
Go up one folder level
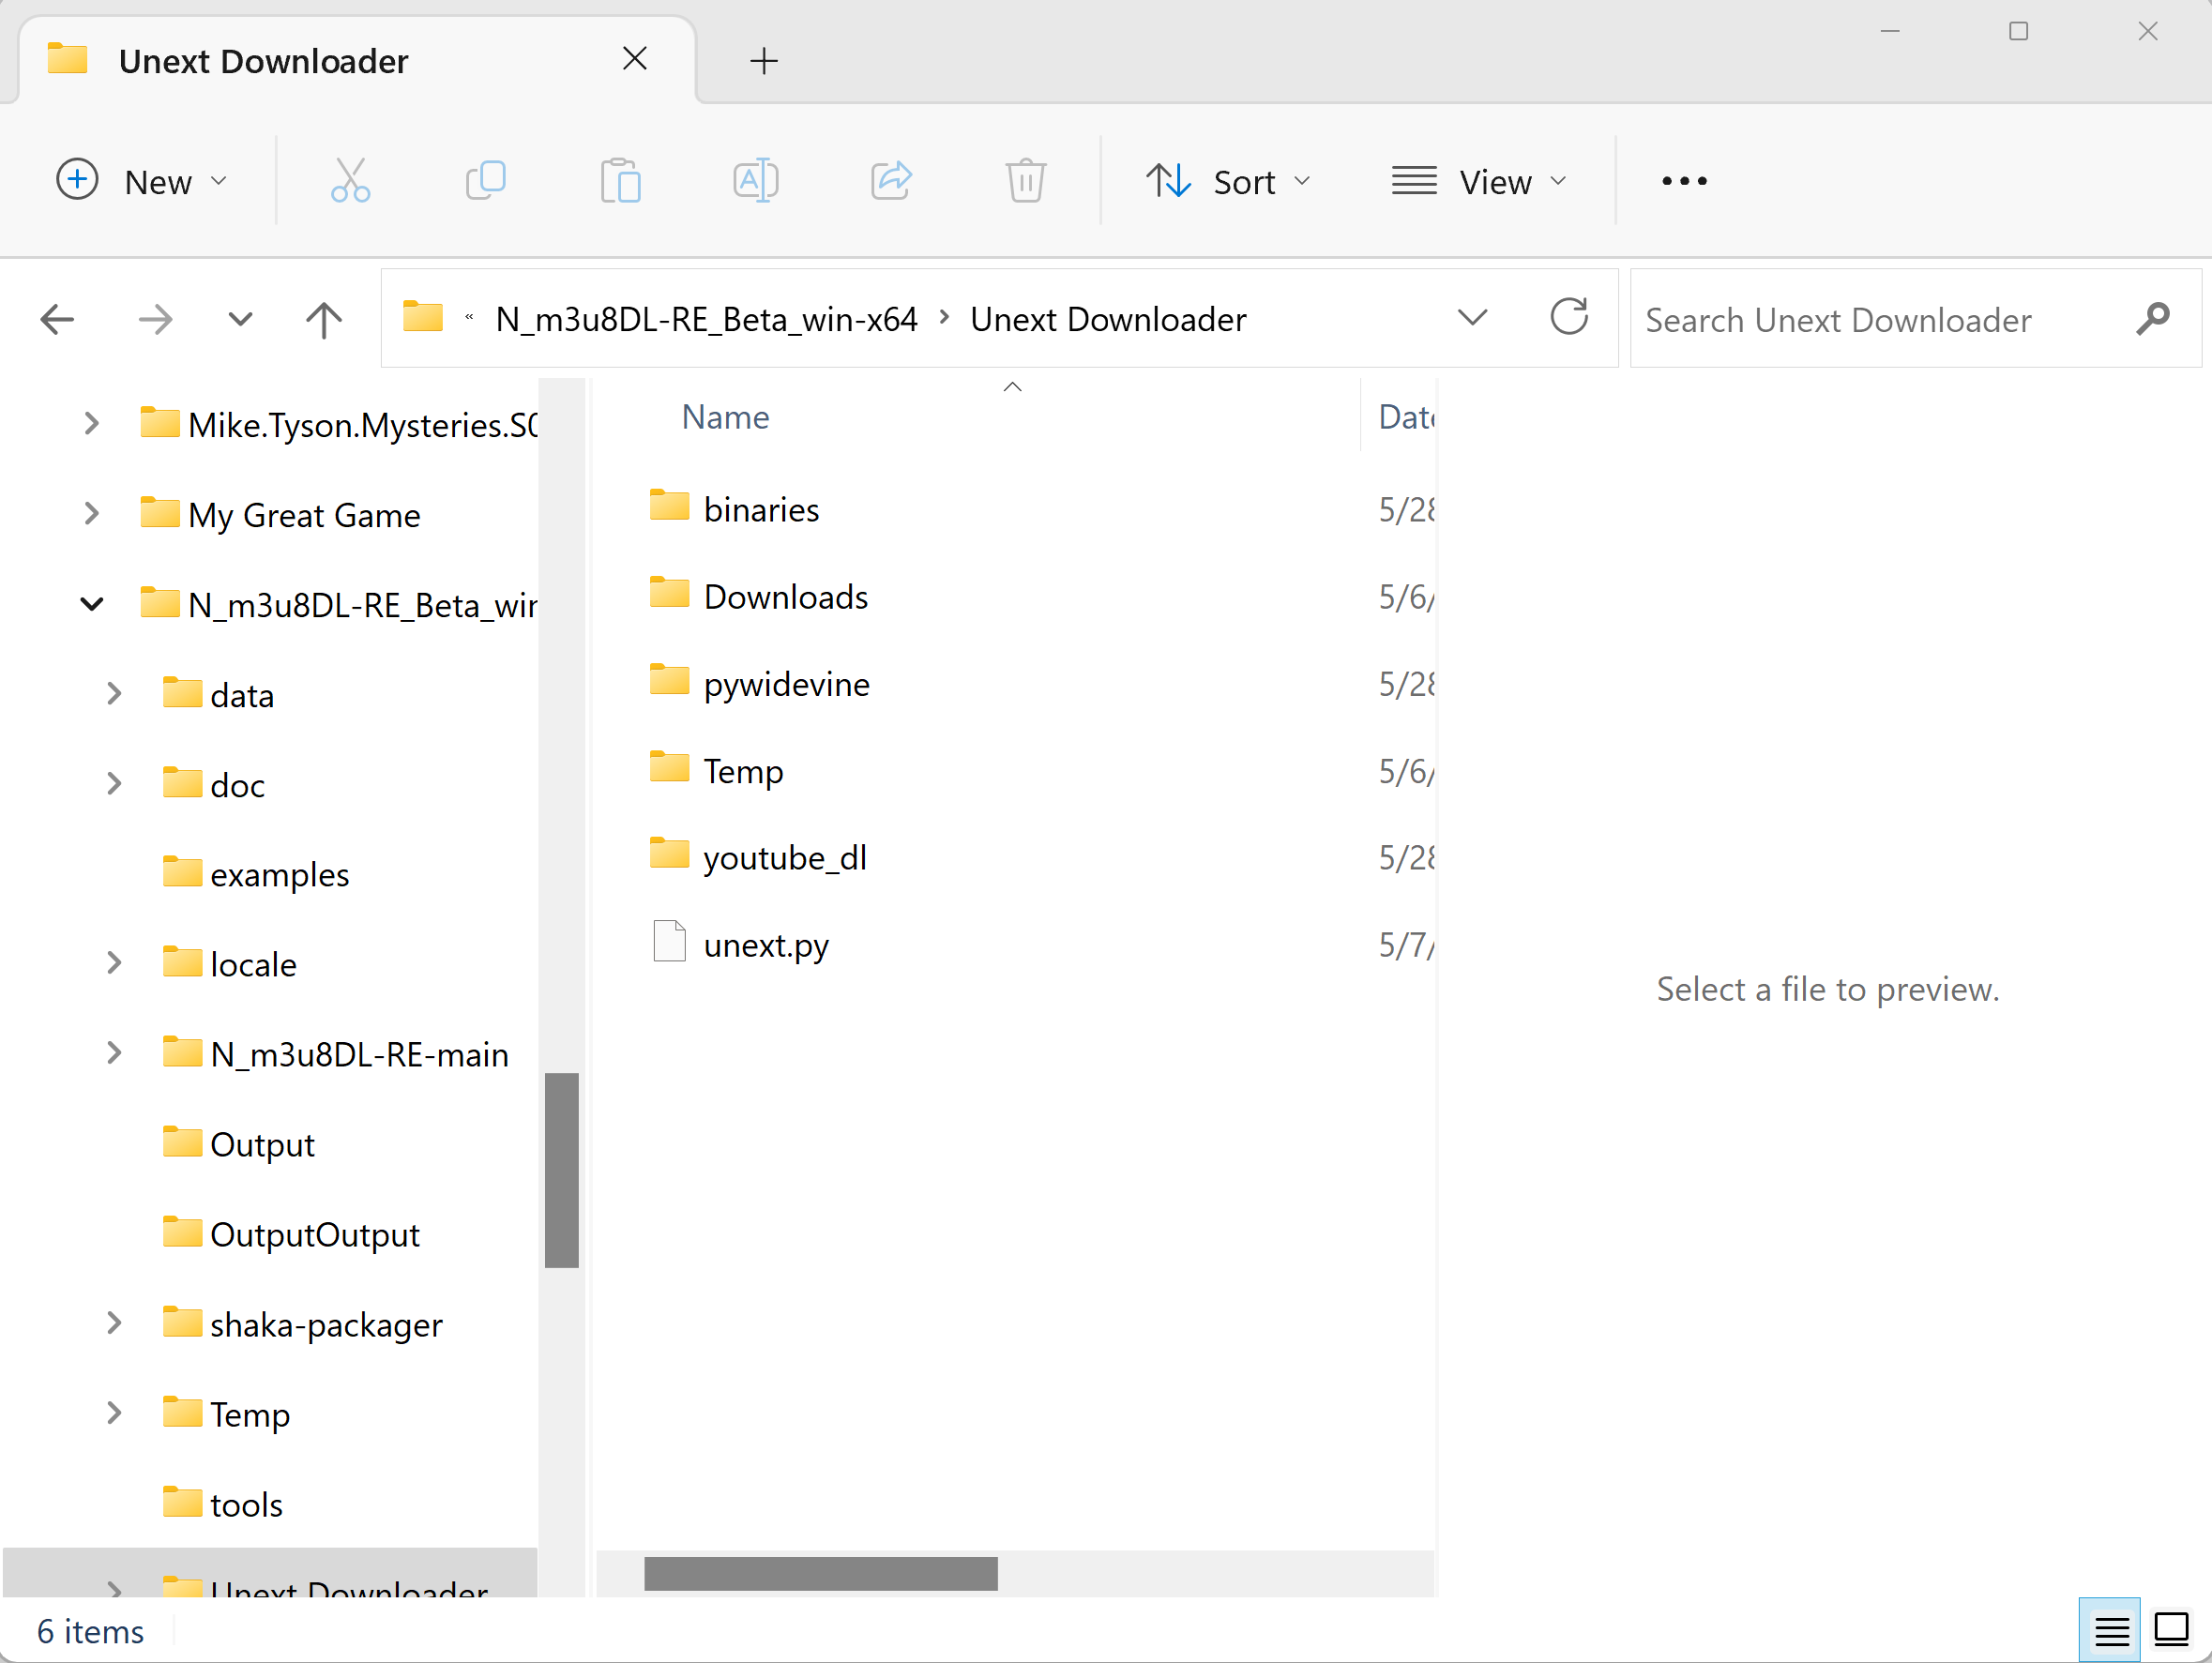coord(323,320)
